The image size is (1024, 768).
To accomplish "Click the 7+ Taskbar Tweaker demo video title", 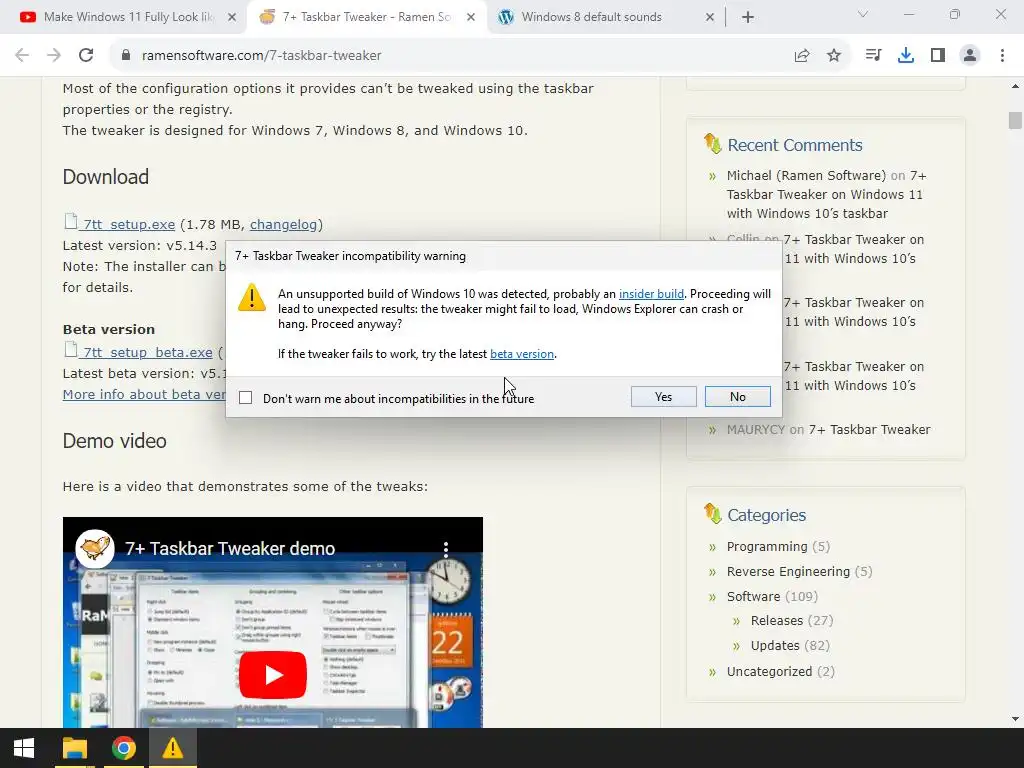I will (x=230, y=549).
